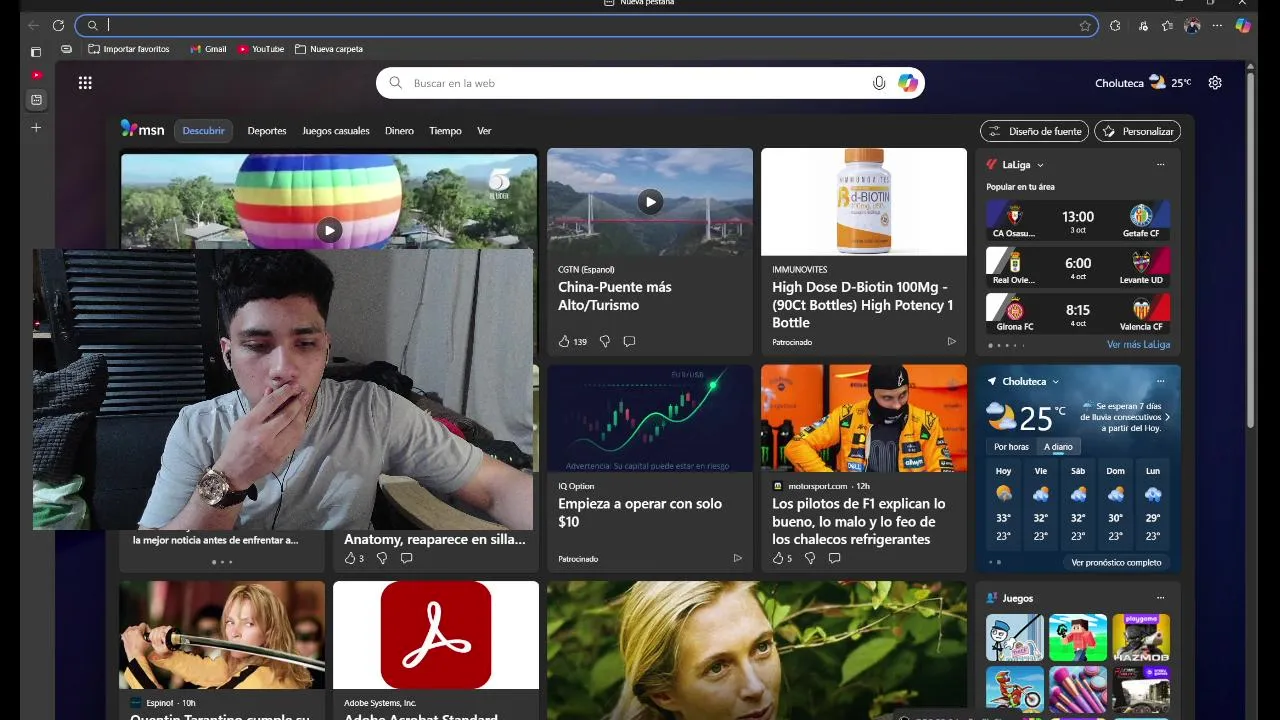Open the Dinero tab
This screenshot has height=720, width=1280.
tap(399, 131)
